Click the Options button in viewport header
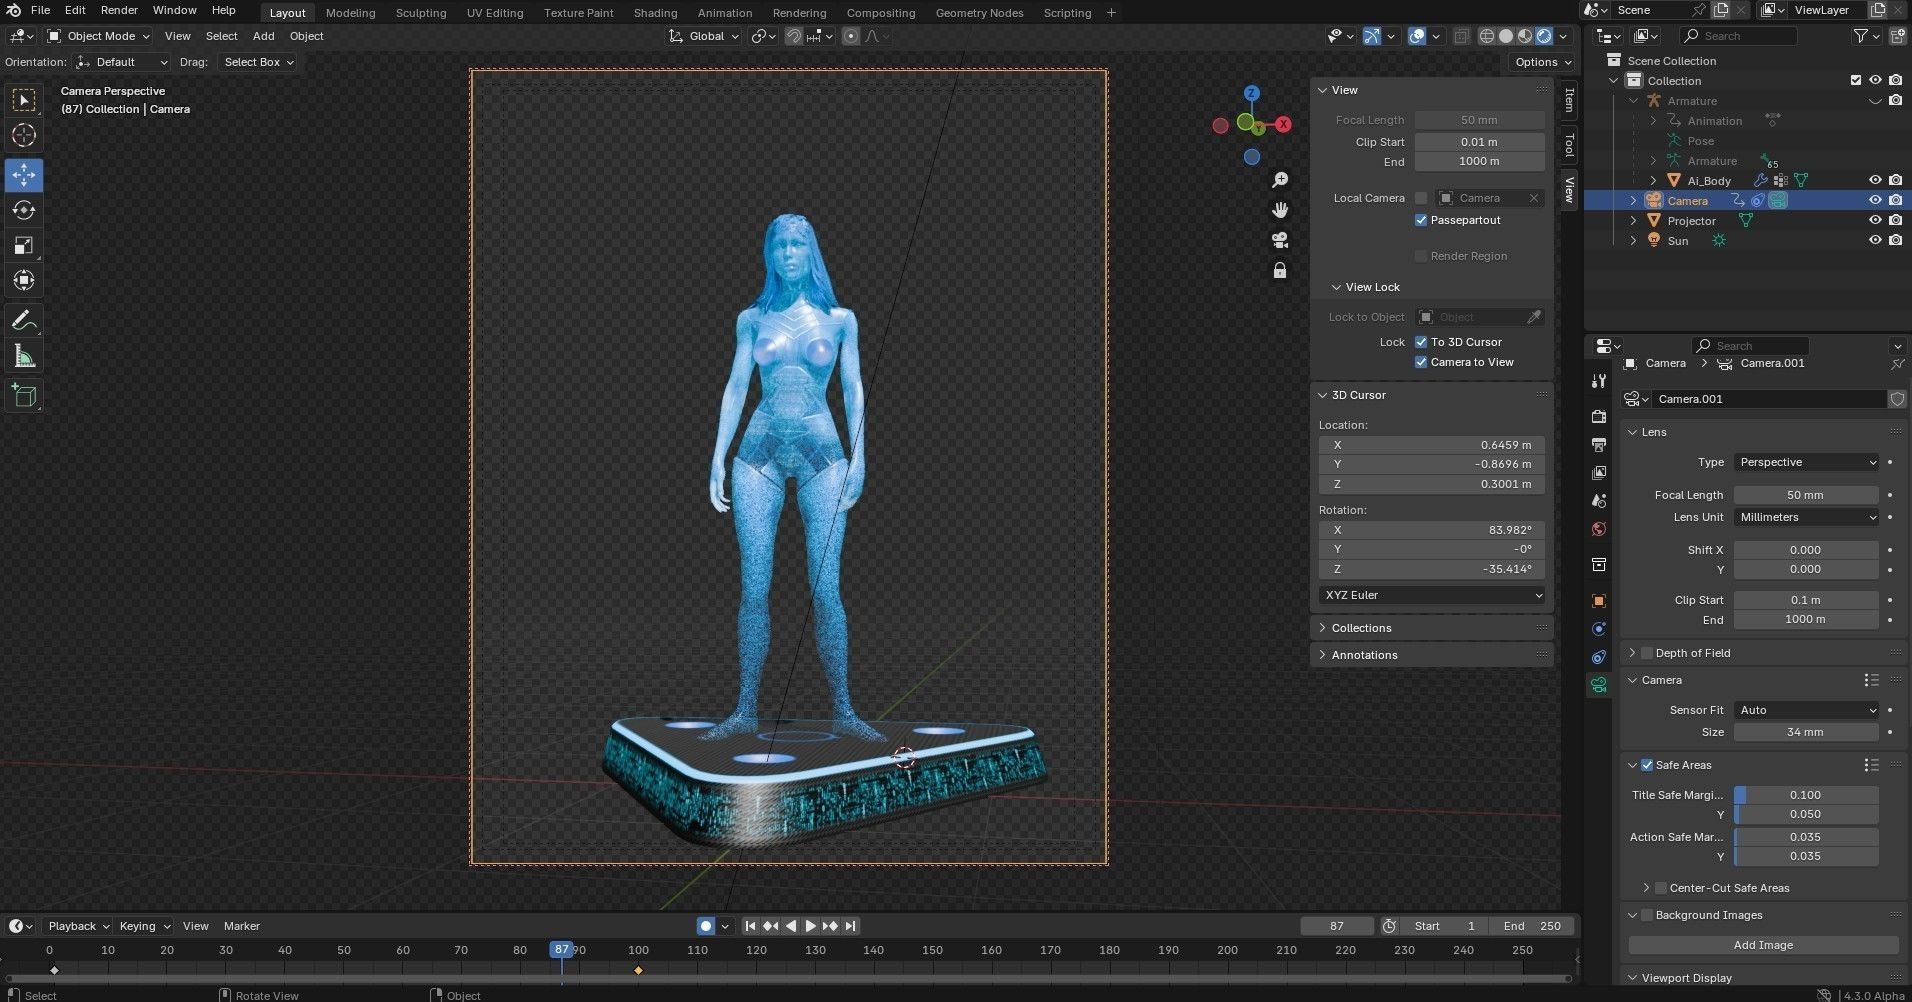The image size is (1912, 1002). point(1543,62)
